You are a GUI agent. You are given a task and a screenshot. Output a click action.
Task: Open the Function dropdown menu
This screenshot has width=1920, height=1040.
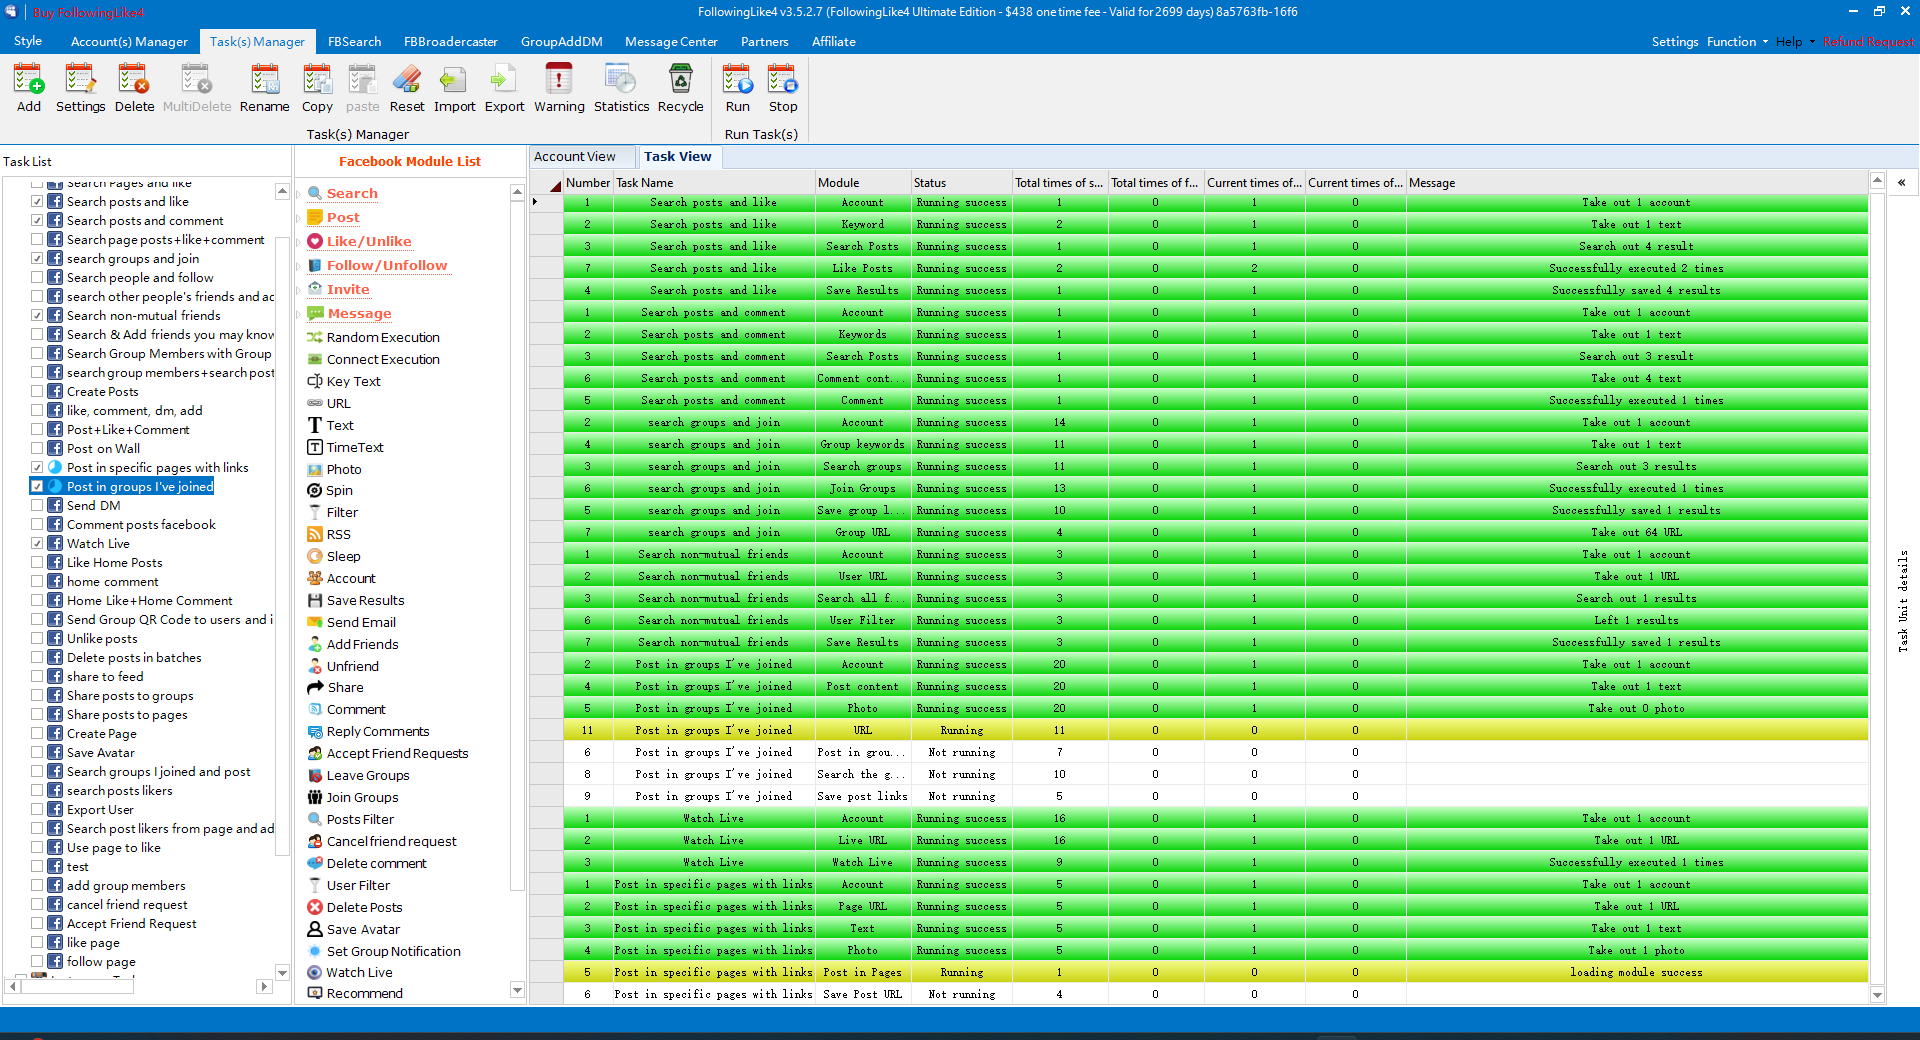coord(1737,41)
